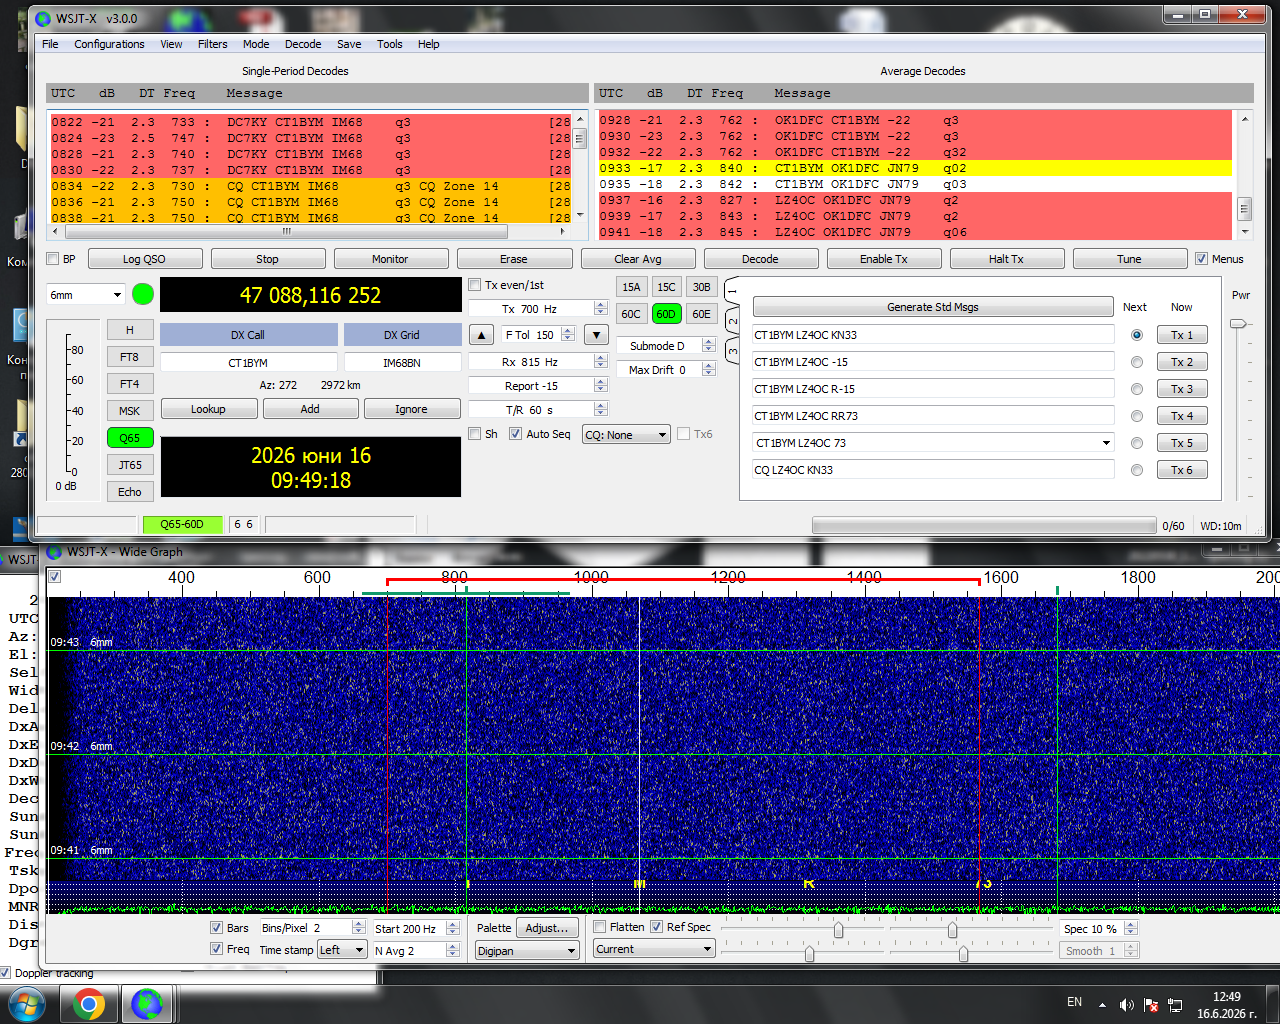Click the Log QSO button
The height and width of the screenshot is (1024, 1280).
coord(144,259)
